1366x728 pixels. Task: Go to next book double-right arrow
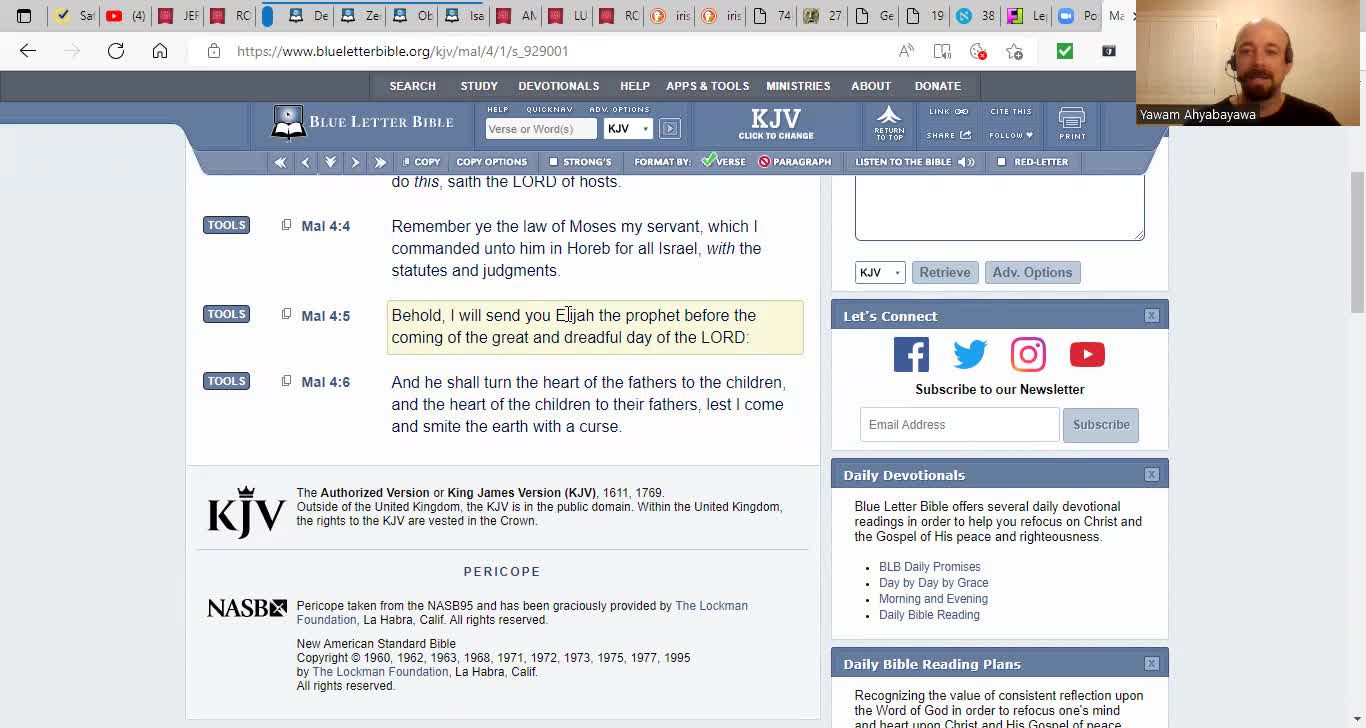380,162
